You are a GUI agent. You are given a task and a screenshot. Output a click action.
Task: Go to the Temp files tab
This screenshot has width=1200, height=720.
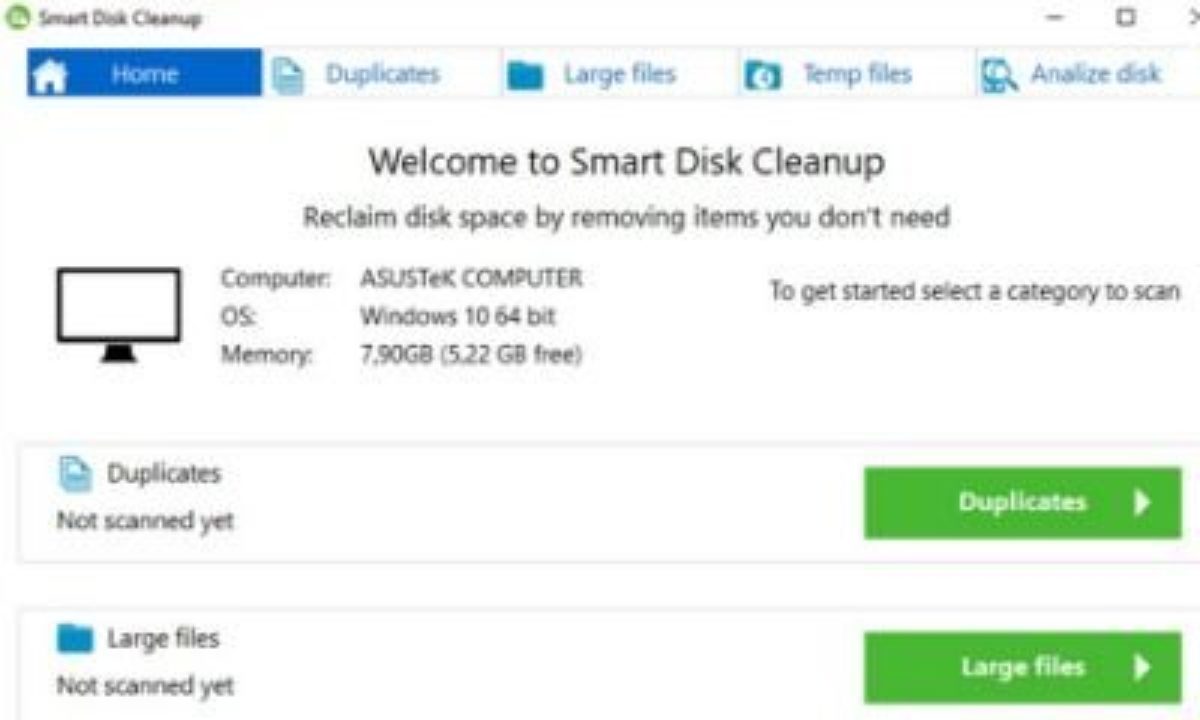click(857, 74)
